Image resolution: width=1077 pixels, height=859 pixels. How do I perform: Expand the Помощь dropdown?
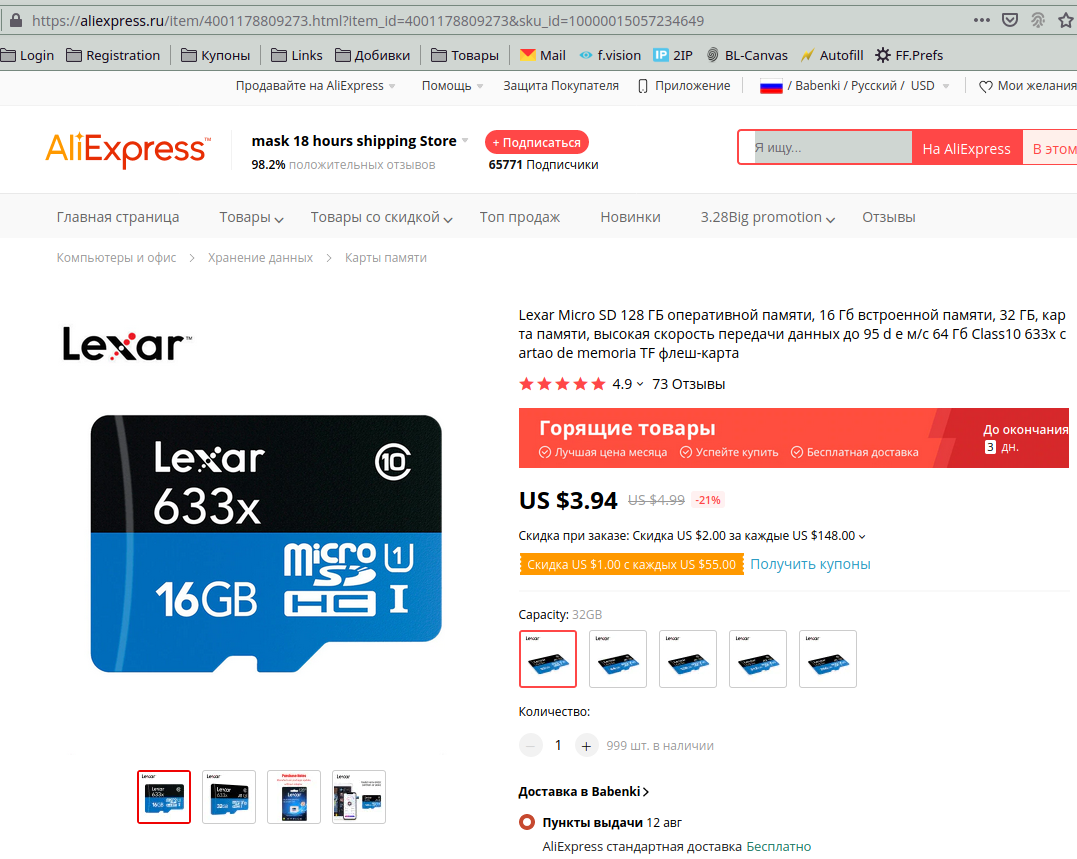453,86
